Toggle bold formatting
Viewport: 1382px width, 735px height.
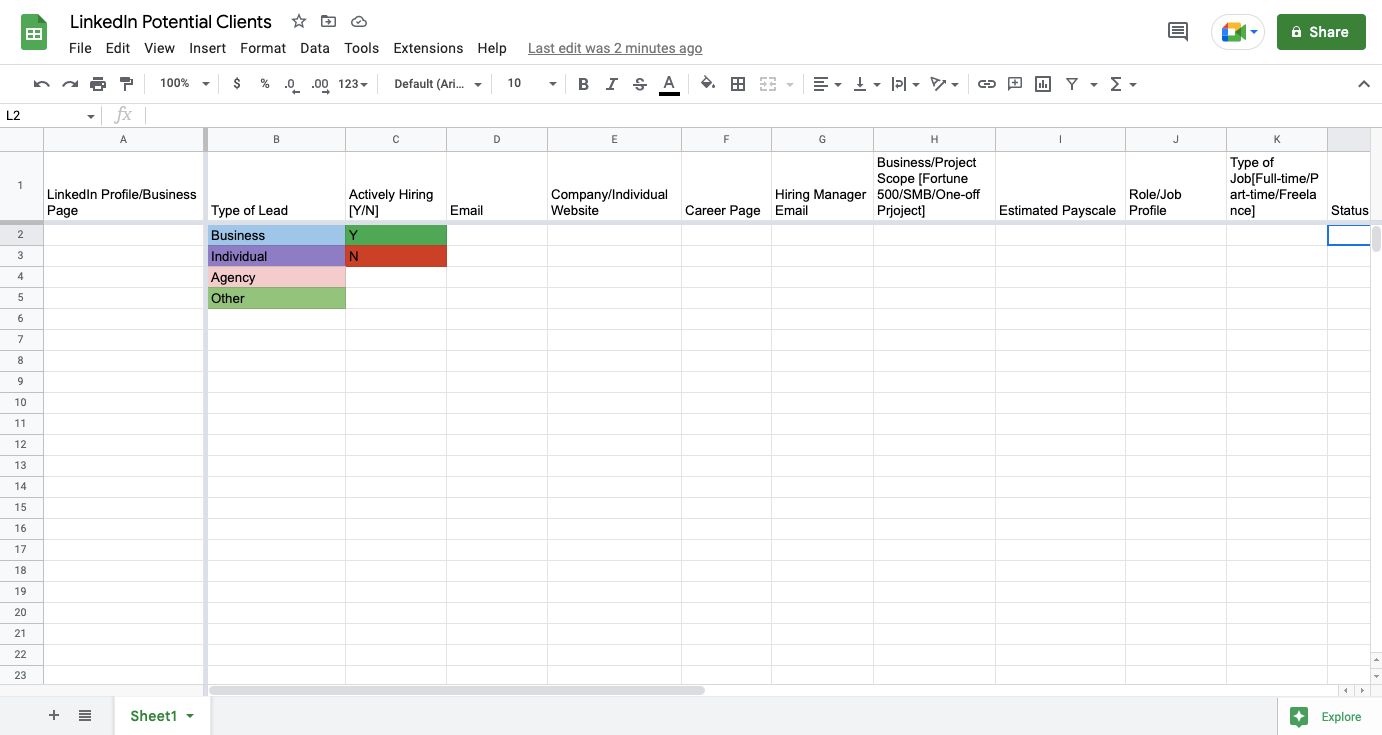coord(583,84)
